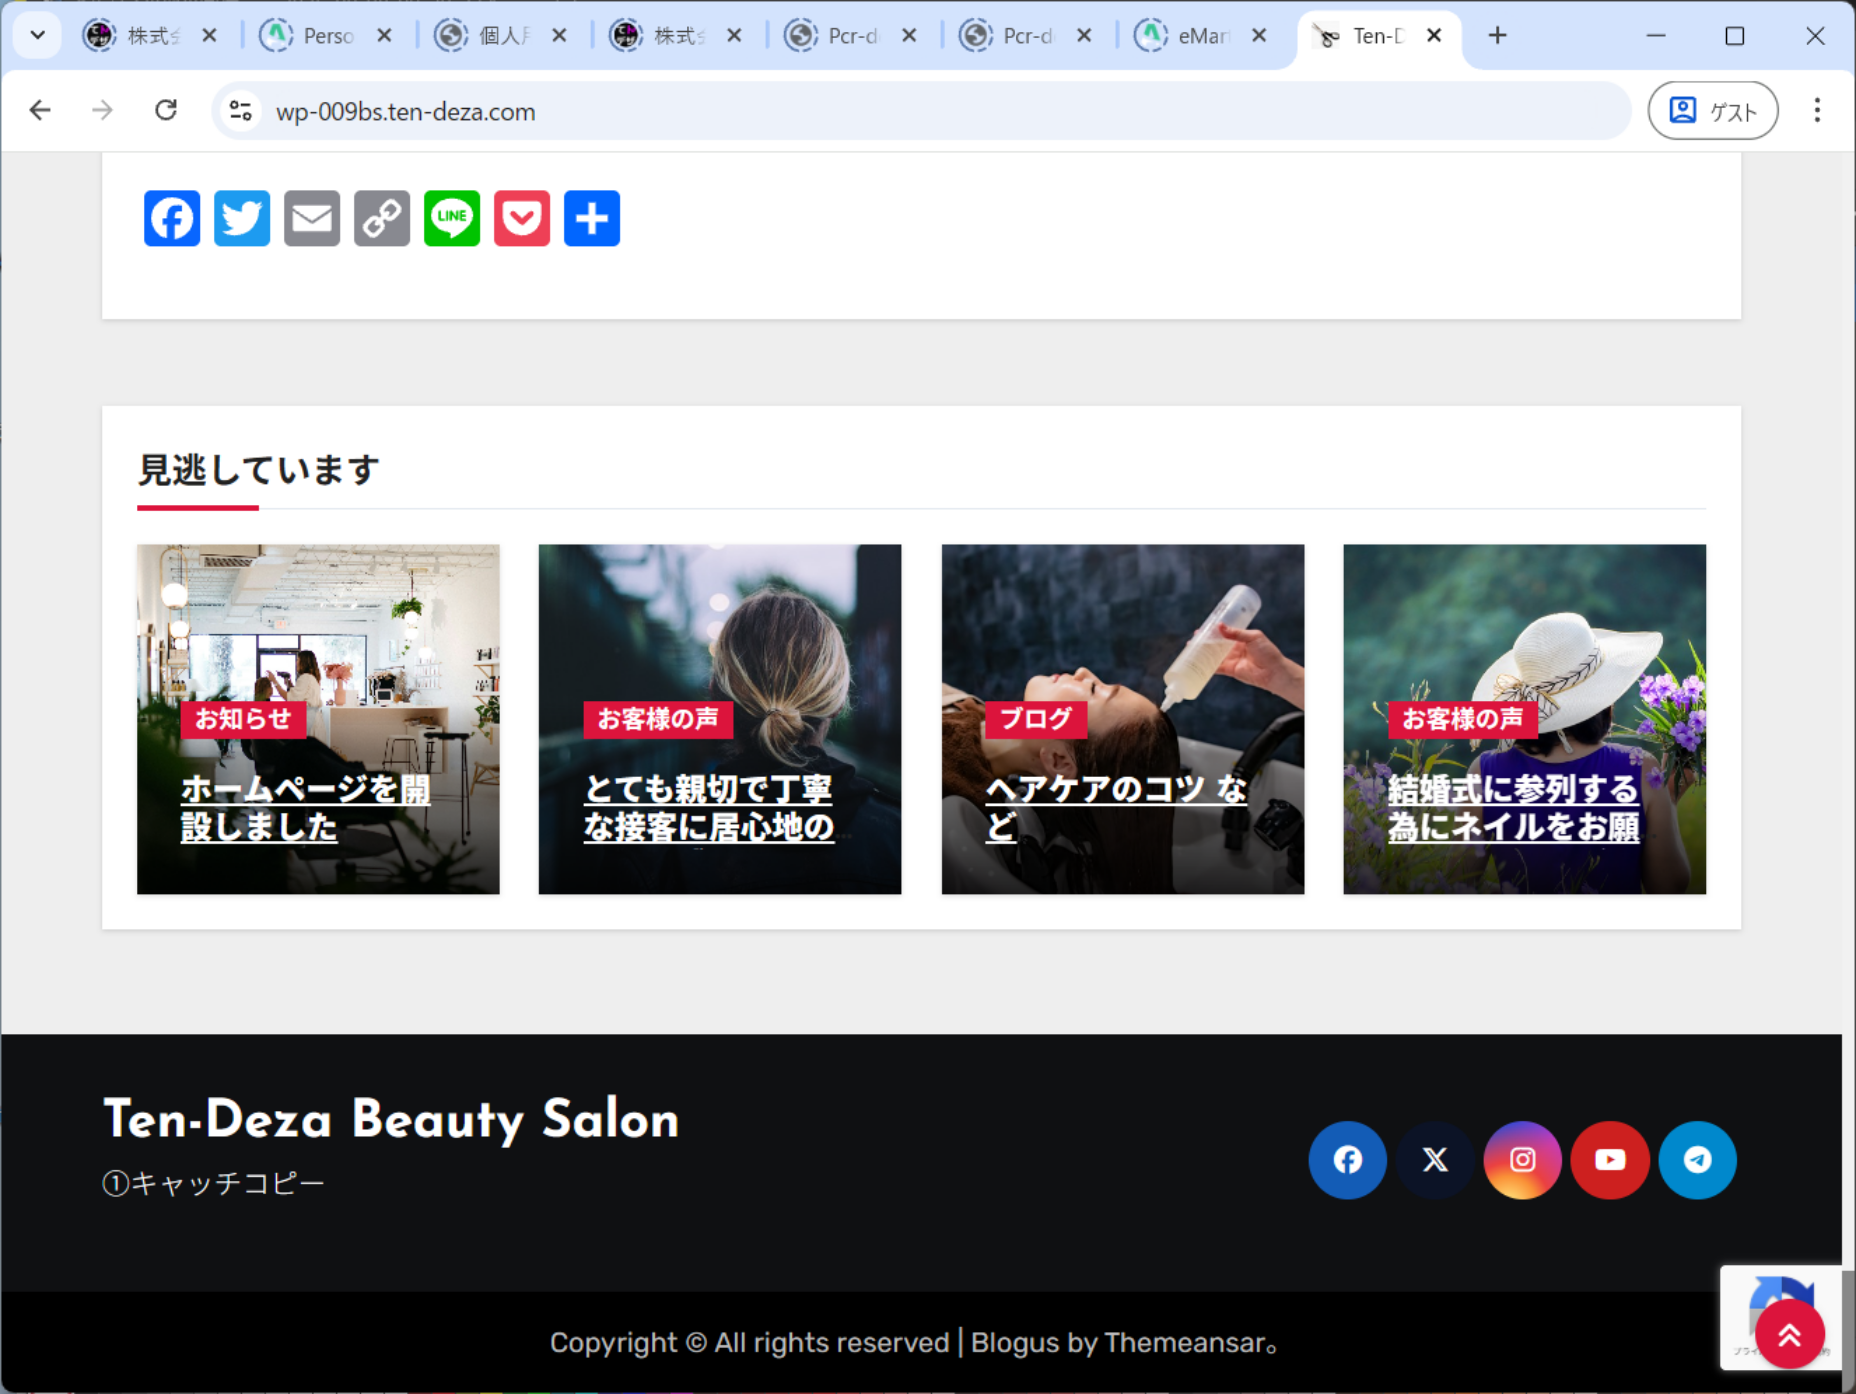Share to LINE using green icon

pos(452,218)
